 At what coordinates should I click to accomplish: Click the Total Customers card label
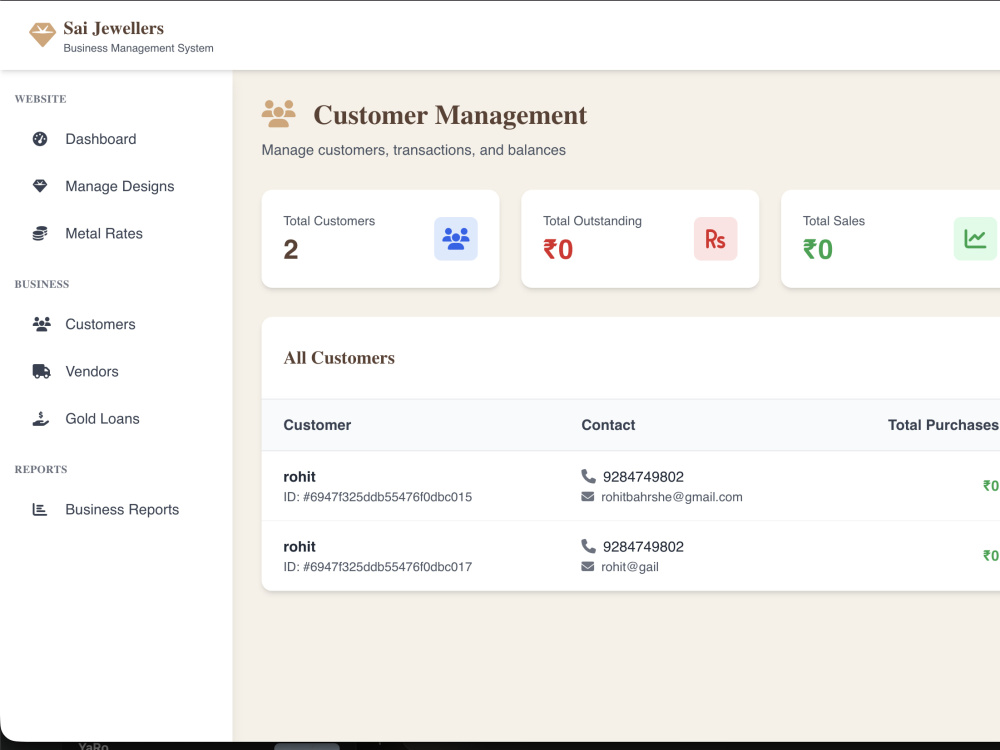[329, 221]
